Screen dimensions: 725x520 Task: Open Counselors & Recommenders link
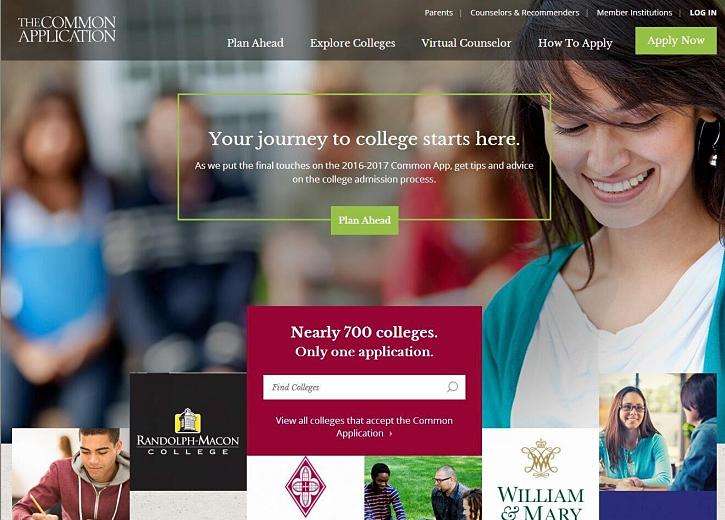(525, 13)
